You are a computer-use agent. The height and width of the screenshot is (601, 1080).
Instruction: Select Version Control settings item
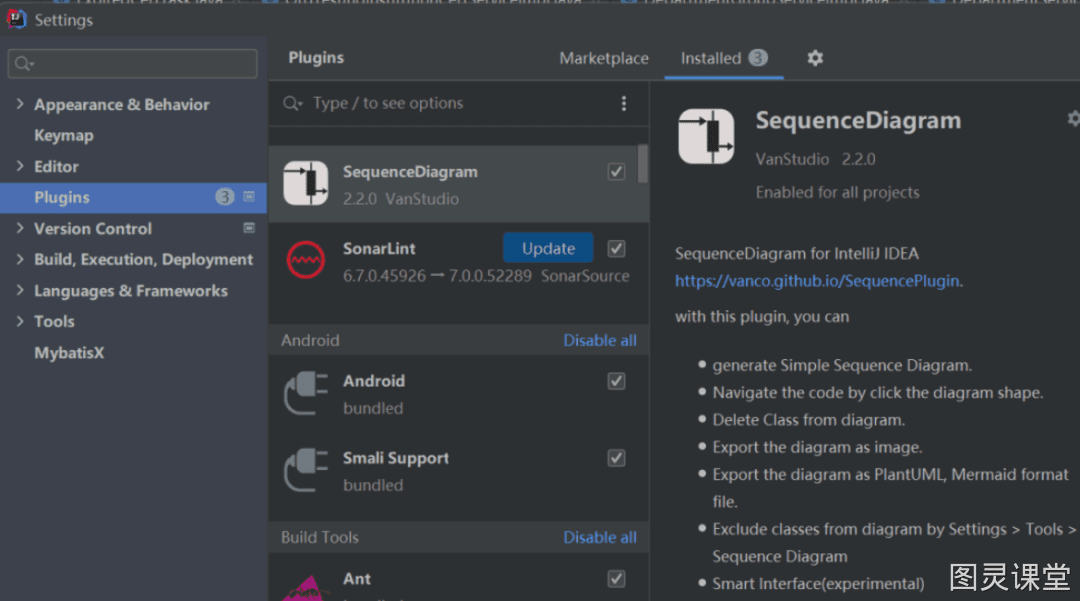click(x=93, y=229)
